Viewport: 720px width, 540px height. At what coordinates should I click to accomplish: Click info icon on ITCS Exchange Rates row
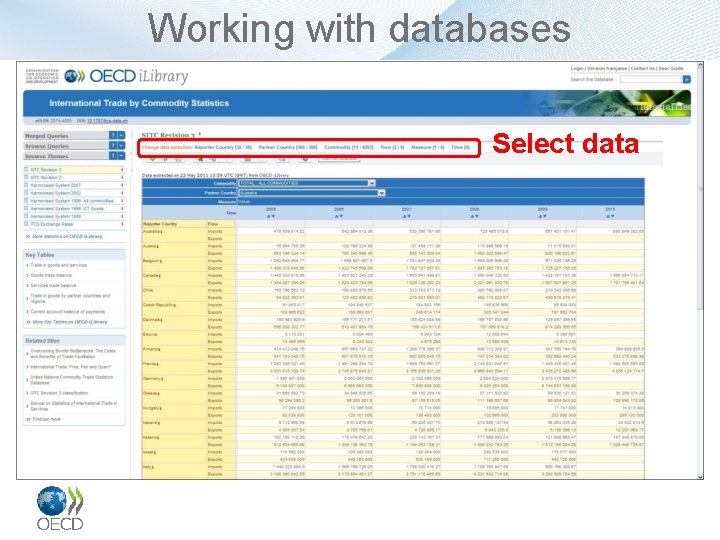122,224
